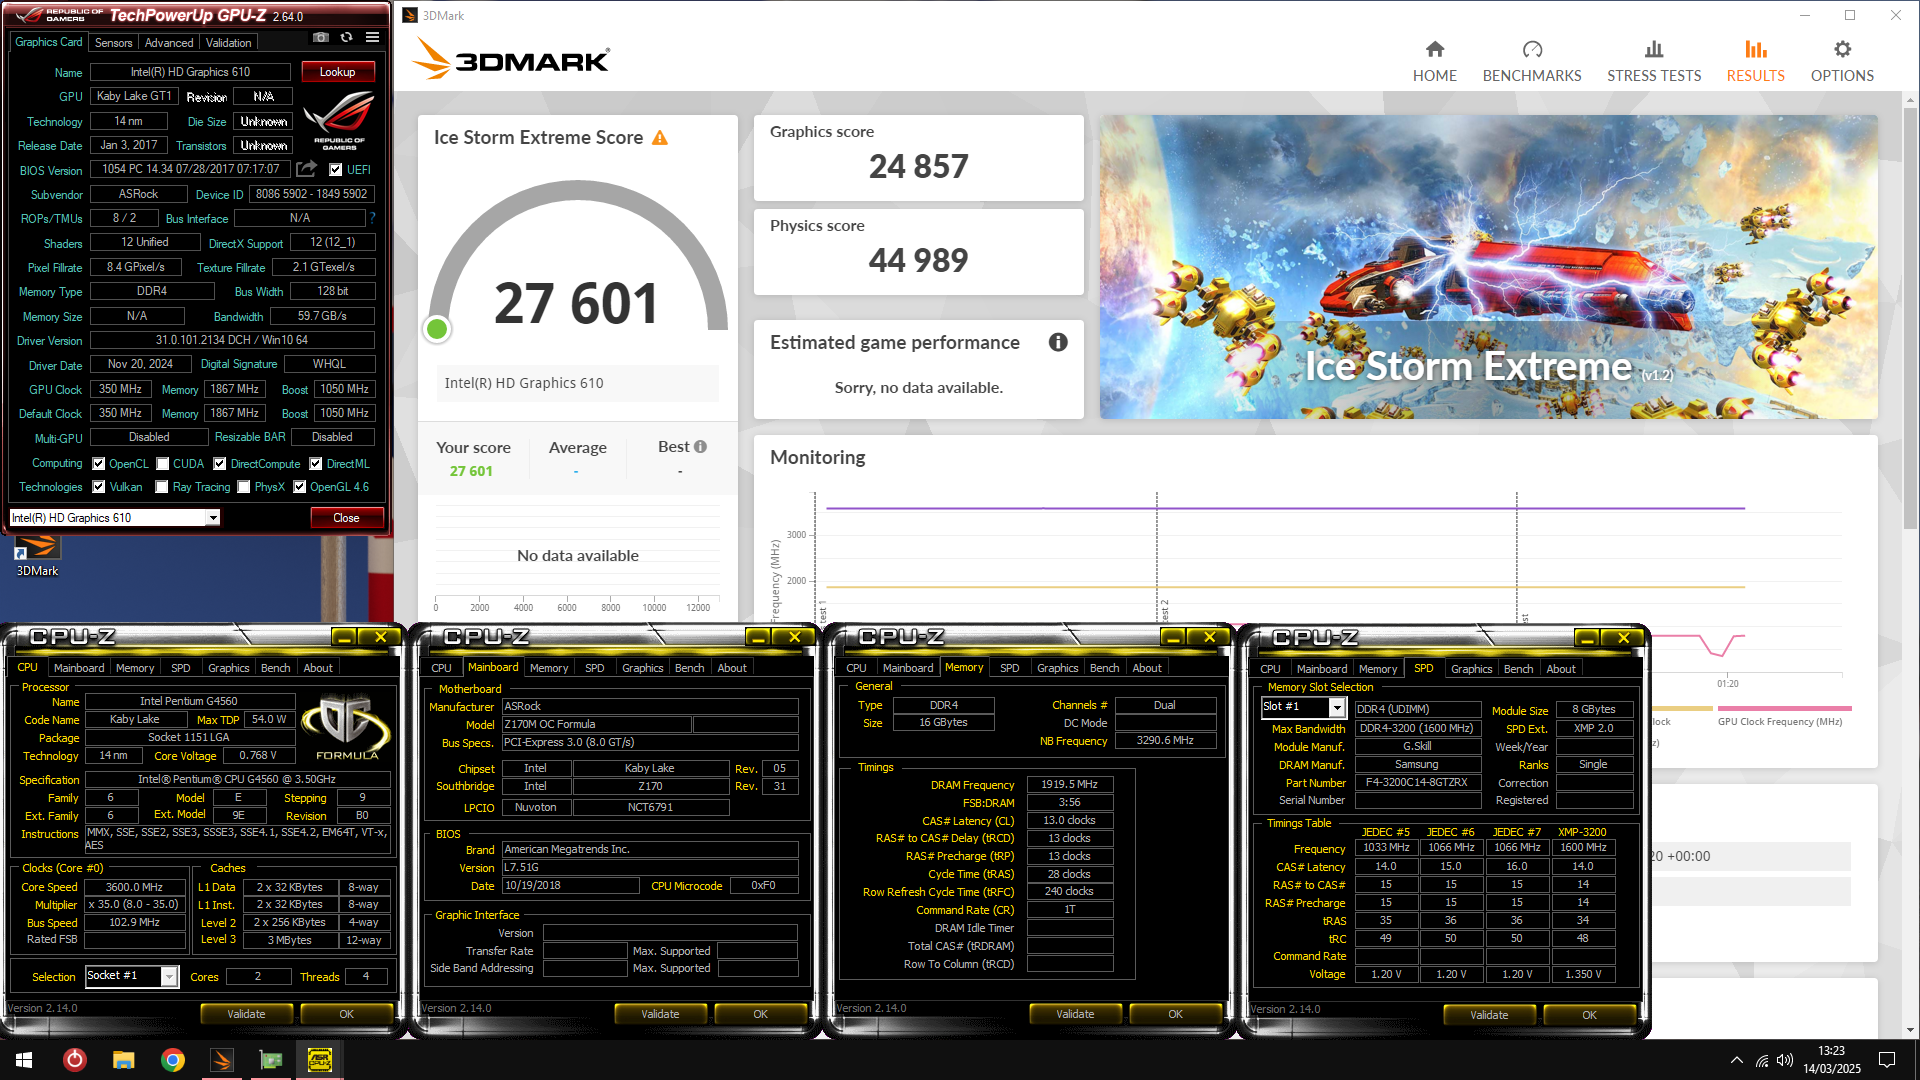Switch to CPU-Z via yellow taskbar icon
Viewport: 1920px width, 1080px height.
(320, 1060)
